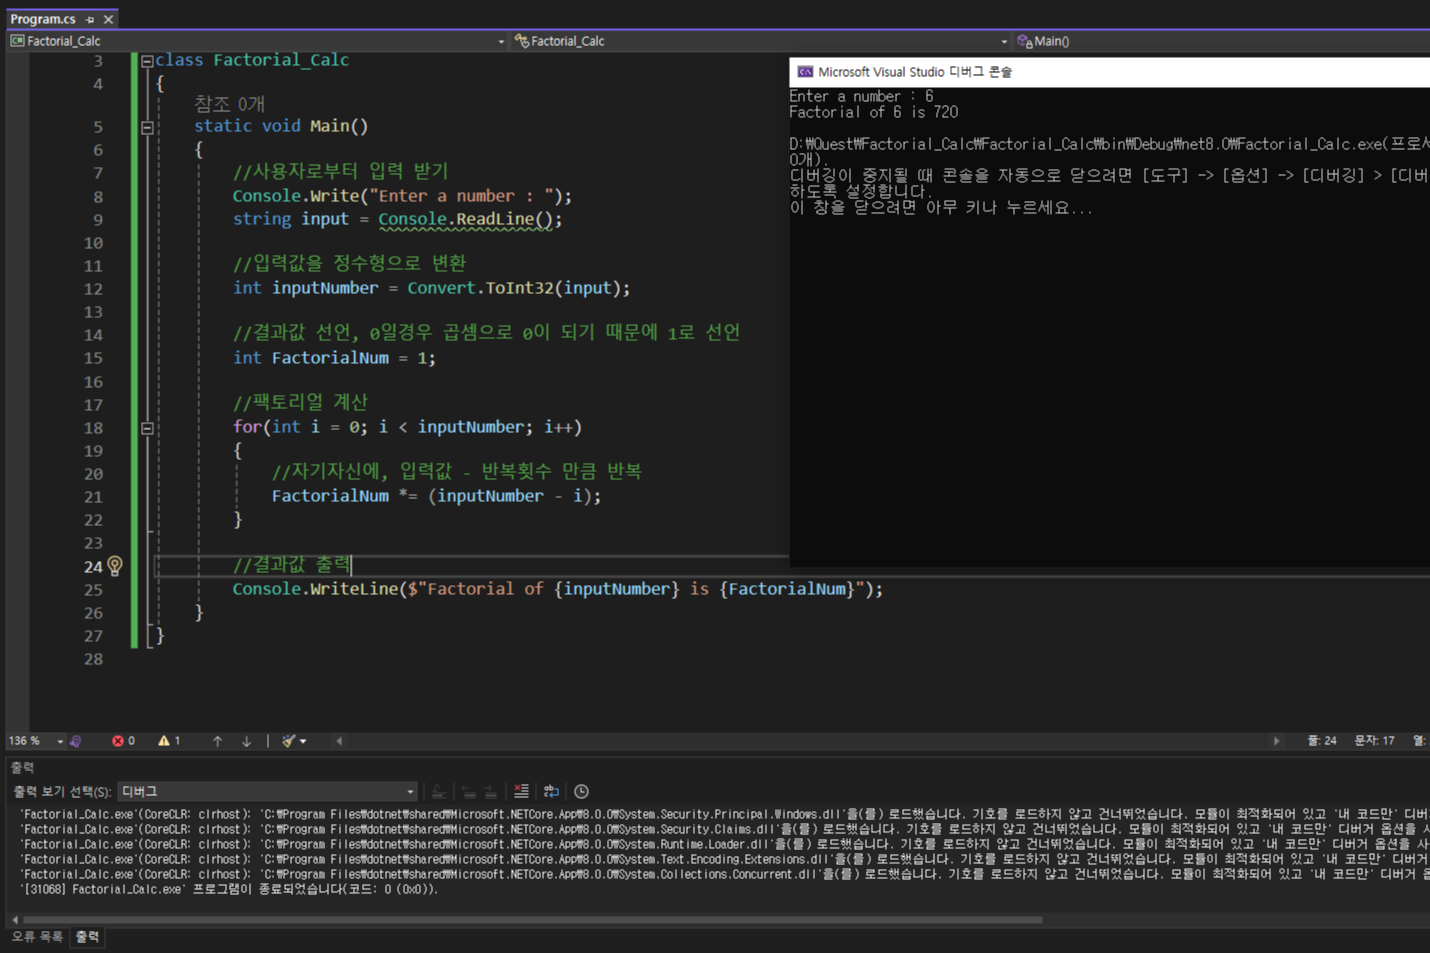Click the warnings count indicator showing 1

coord(169,741)
